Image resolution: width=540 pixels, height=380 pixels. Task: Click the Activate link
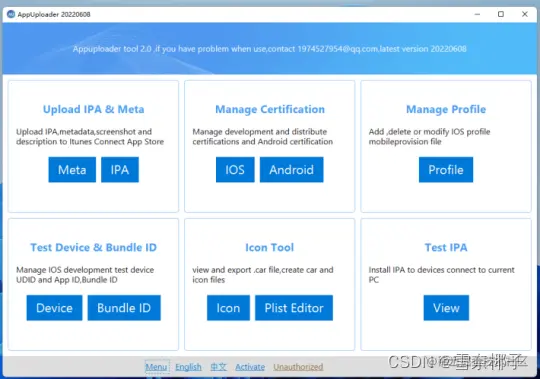(x=250, y=367)
